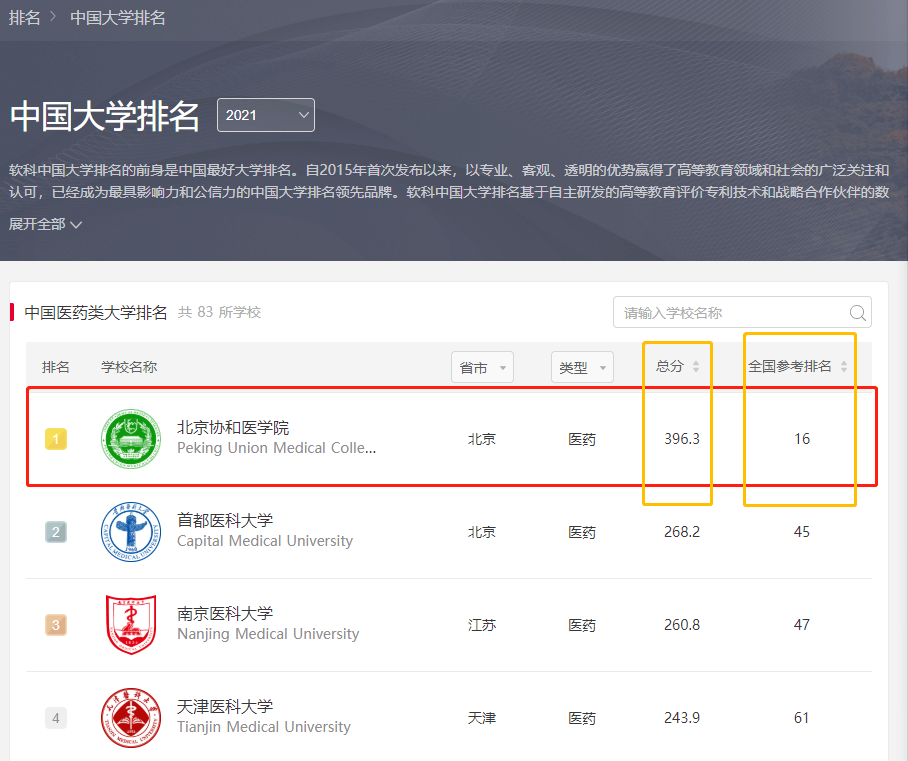The image size is (908, 761).
Task: Click the 学校名称 column header
Action: [129, 367]
